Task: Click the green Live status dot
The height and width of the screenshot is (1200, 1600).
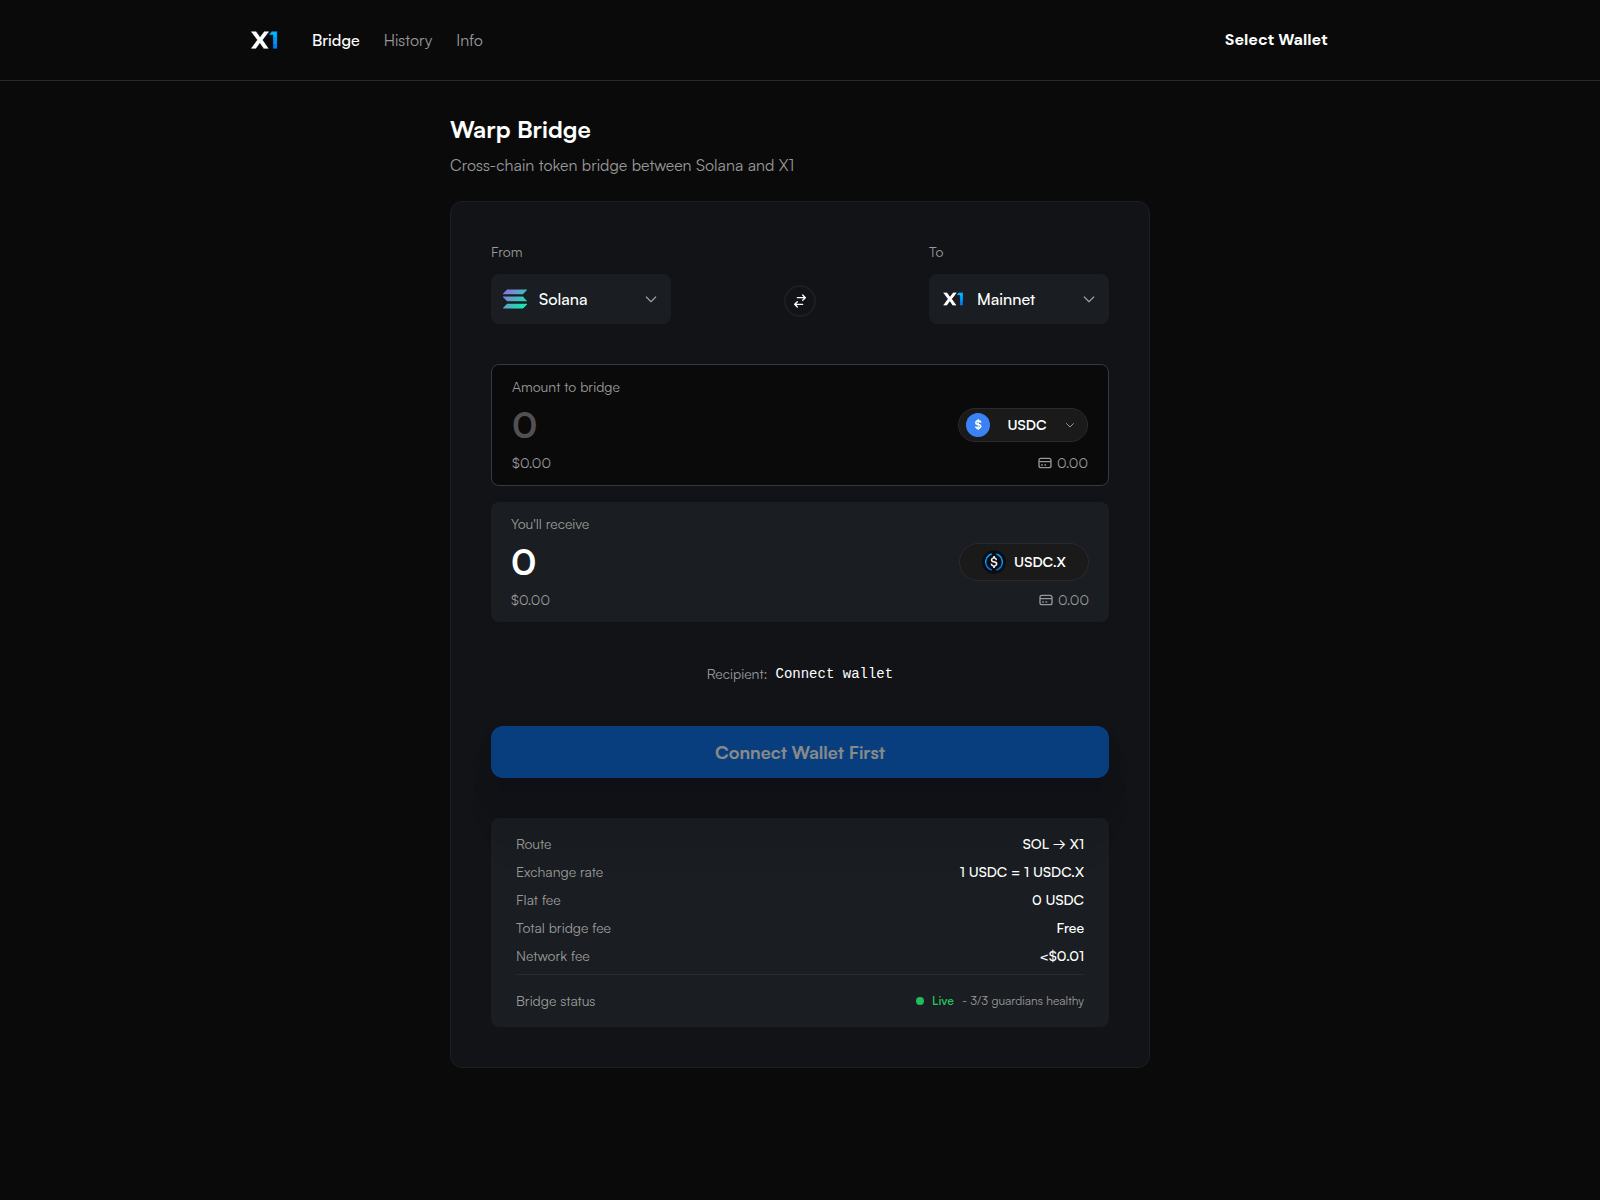Action: (x=920, y=1001)
